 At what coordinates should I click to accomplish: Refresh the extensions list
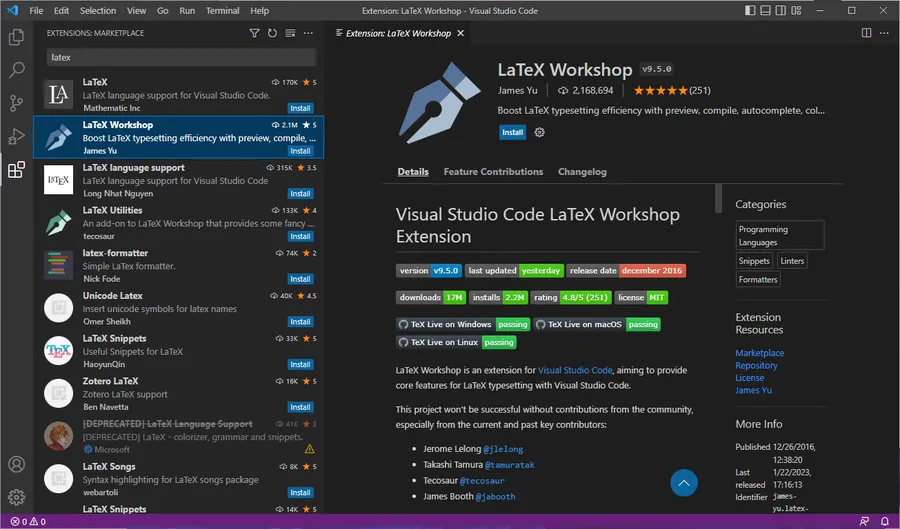coord(272,33)
